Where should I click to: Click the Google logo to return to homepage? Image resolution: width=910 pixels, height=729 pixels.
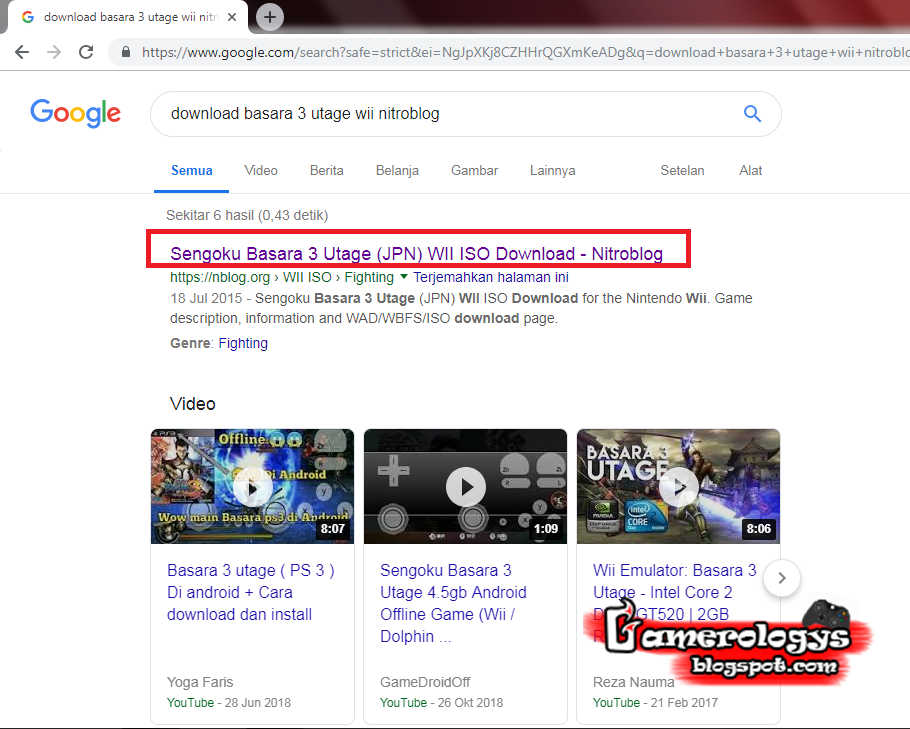(x=75, y=113)
